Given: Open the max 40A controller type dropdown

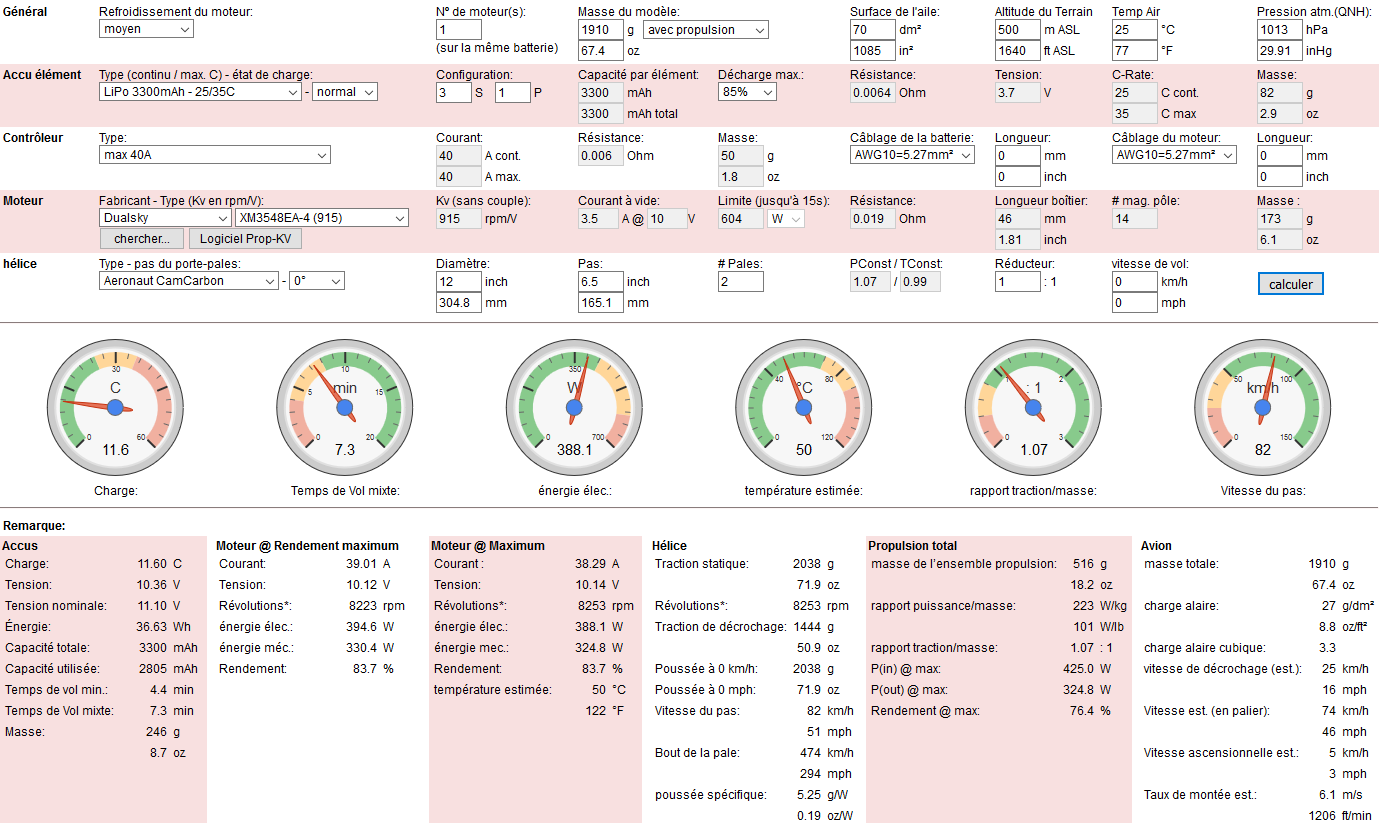Looking at the screenshot, I should coord(214,155).
